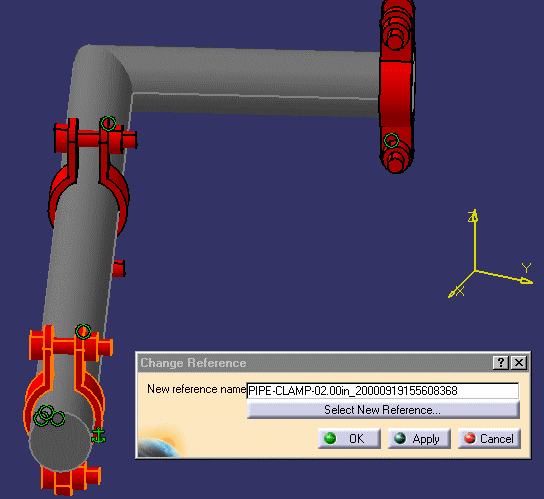Select green connector circle on right flange
The width and height of the screenshot is (544, 499).
[x=391, y=141]
